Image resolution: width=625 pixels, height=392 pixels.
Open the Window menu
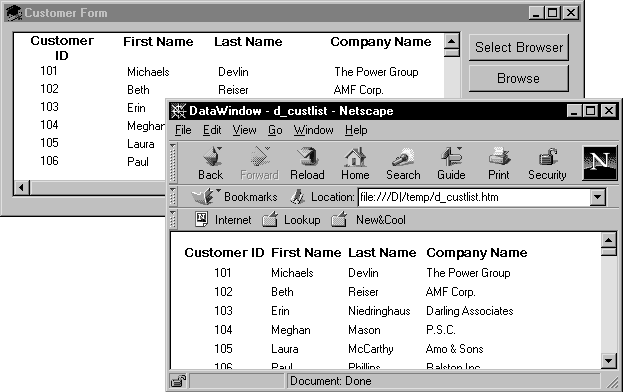[314, 130]
